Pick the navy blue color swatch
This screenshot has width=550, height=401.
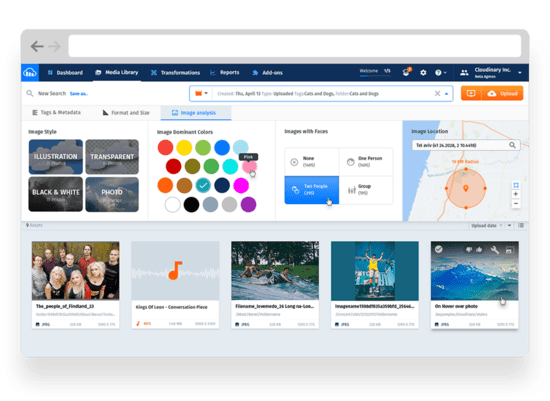[x=222, y=185]
